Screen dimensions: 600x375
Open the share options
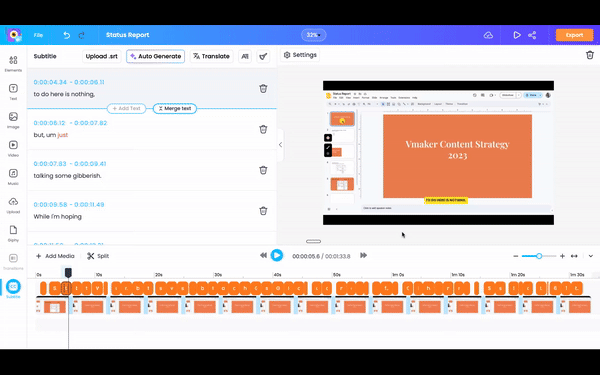pos(532,35)
